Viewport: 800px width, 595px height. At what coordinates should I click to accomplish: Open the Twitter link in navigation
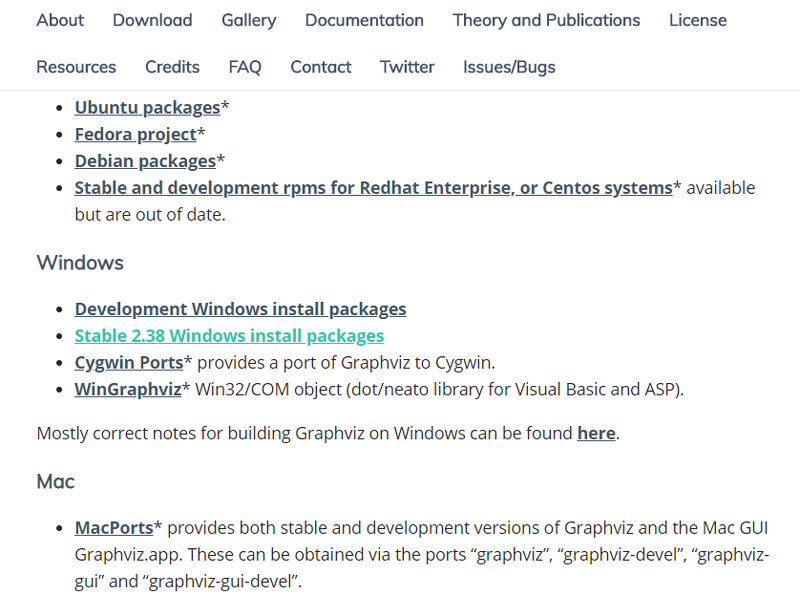point(407,67)
